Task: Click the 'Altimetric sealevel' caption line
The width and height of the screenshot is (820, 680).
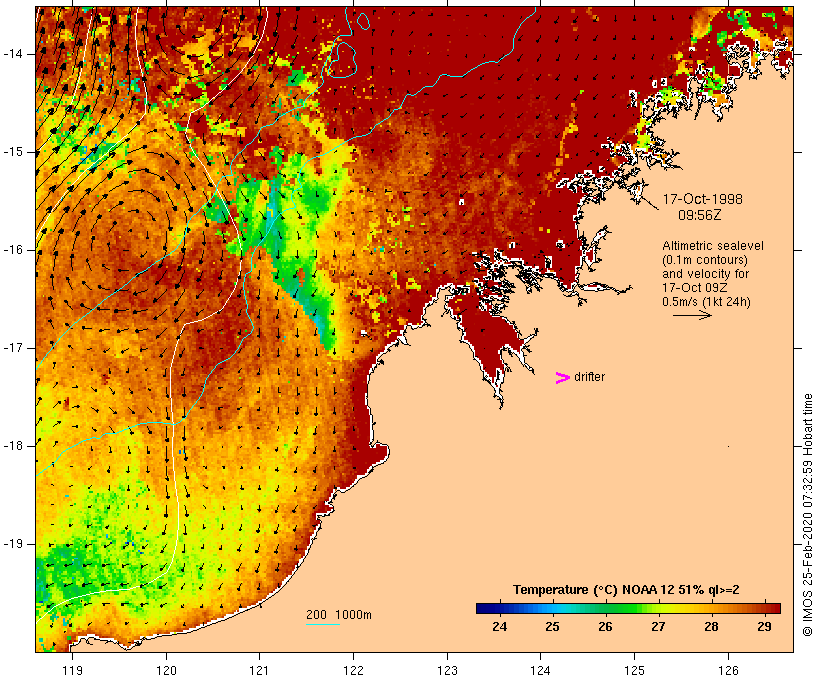Action: click(x=713, y=246)
